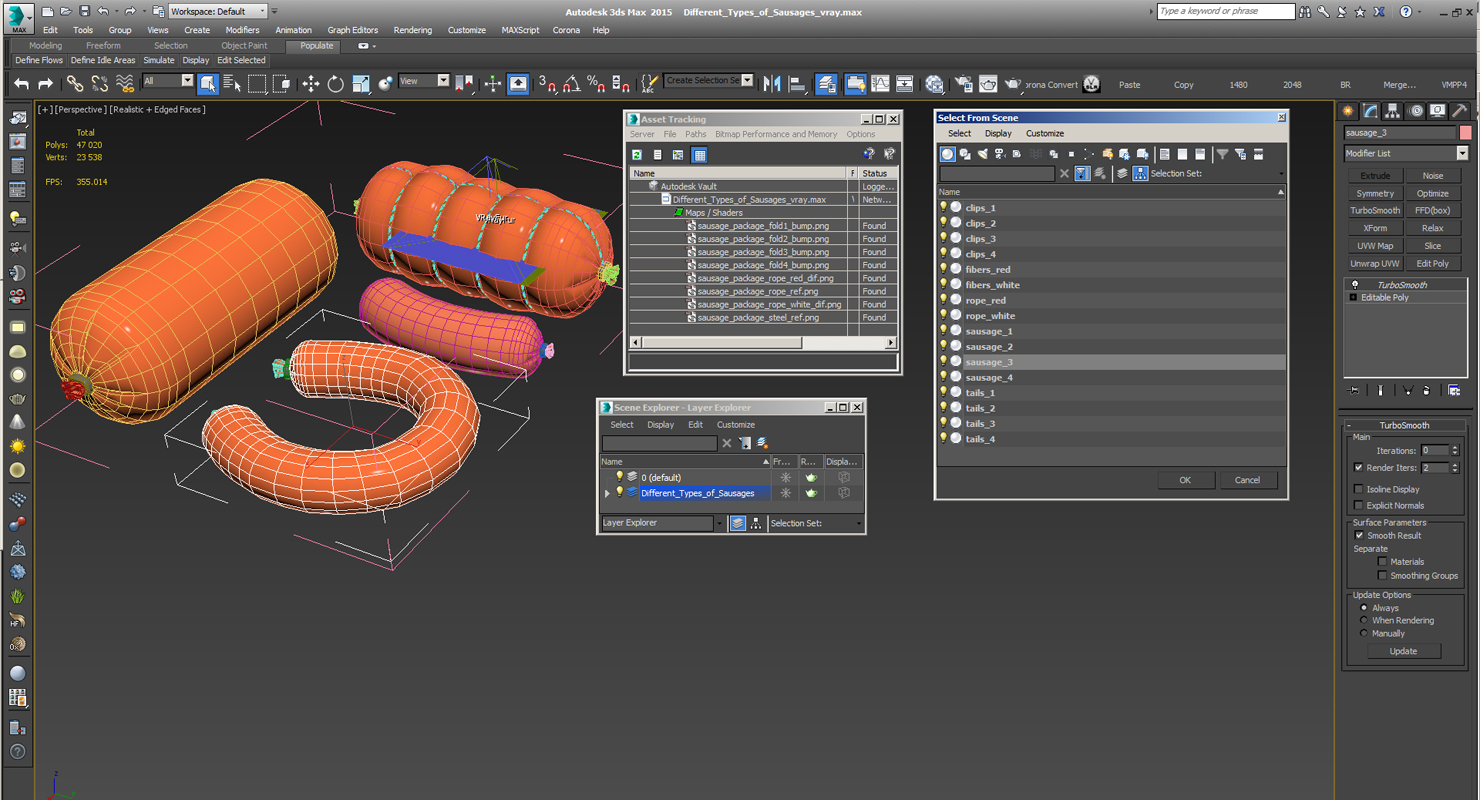This screenshot has height=800, width=1480.
Task: Click the Asset Tracking horizontal scrollbar
Action: point(762,342)
